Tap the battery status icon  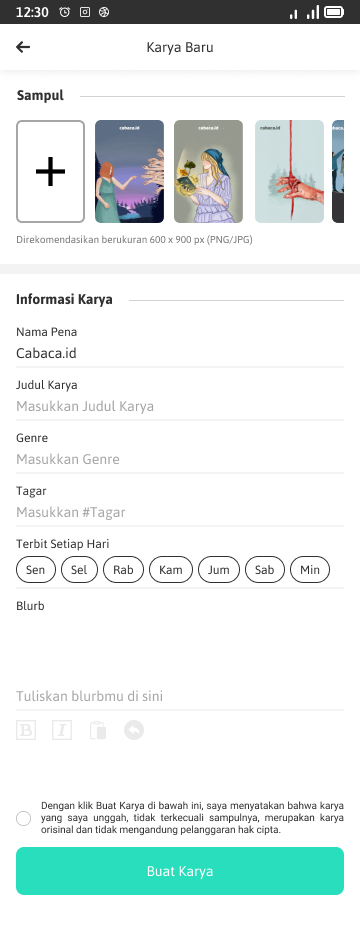click(334, 12)
